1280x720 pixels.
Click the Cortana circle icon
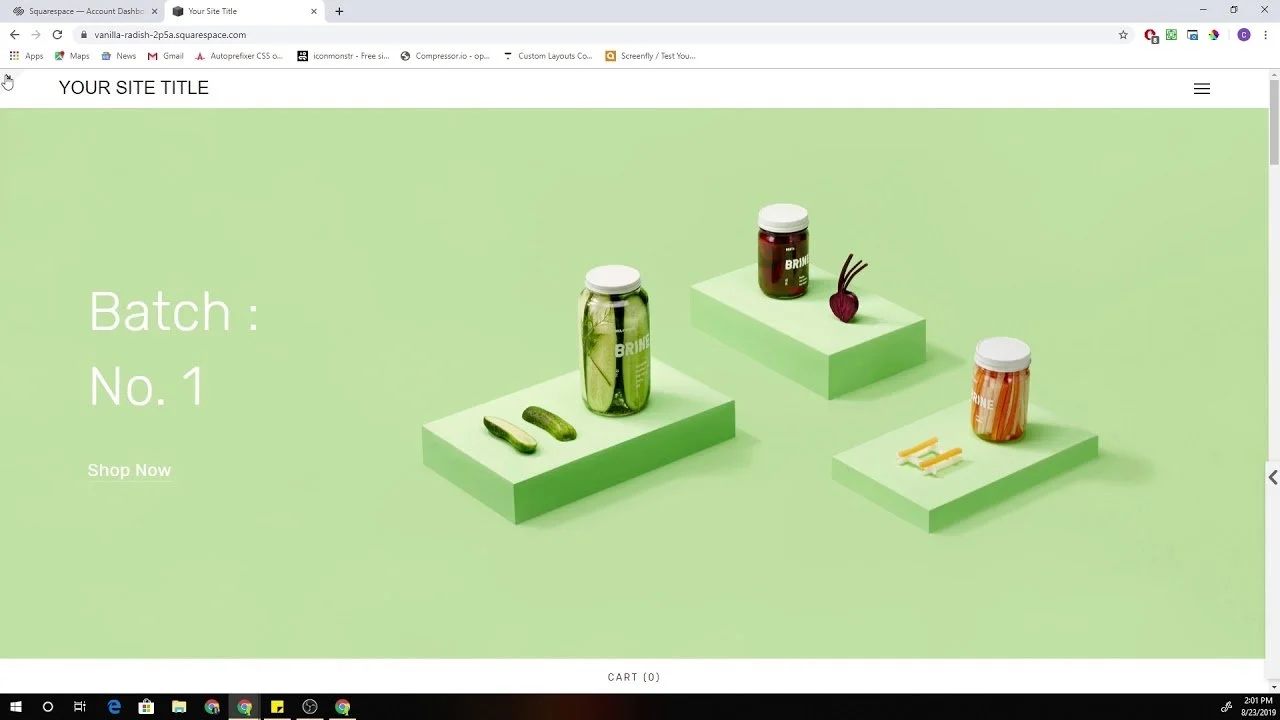pos(47,707)
